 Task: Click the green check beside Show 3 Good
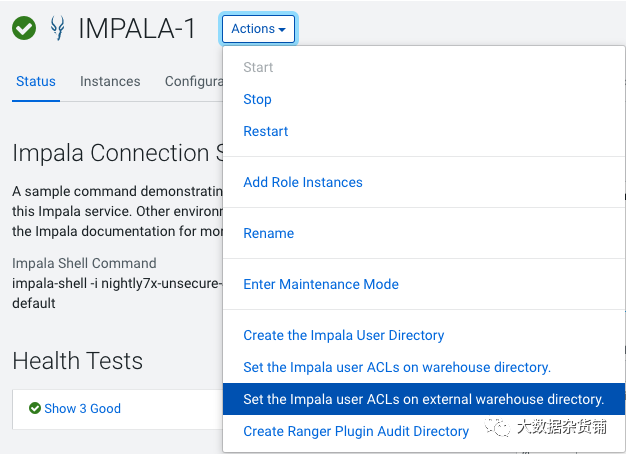[35, 408]
